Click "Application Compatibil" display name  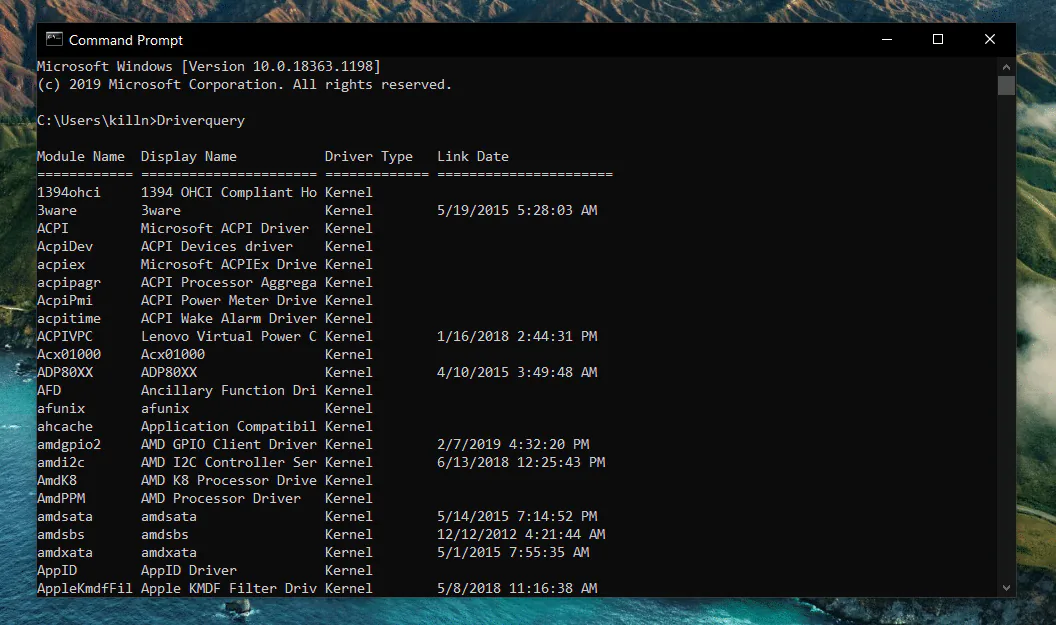click(x=228, y=426)
